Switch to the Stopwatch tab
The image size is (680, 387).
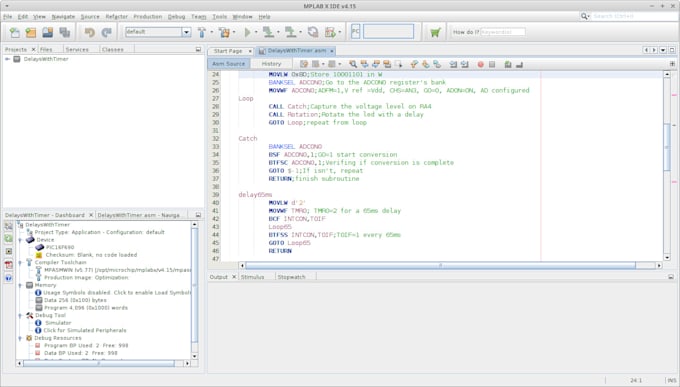tap(291, 277)
